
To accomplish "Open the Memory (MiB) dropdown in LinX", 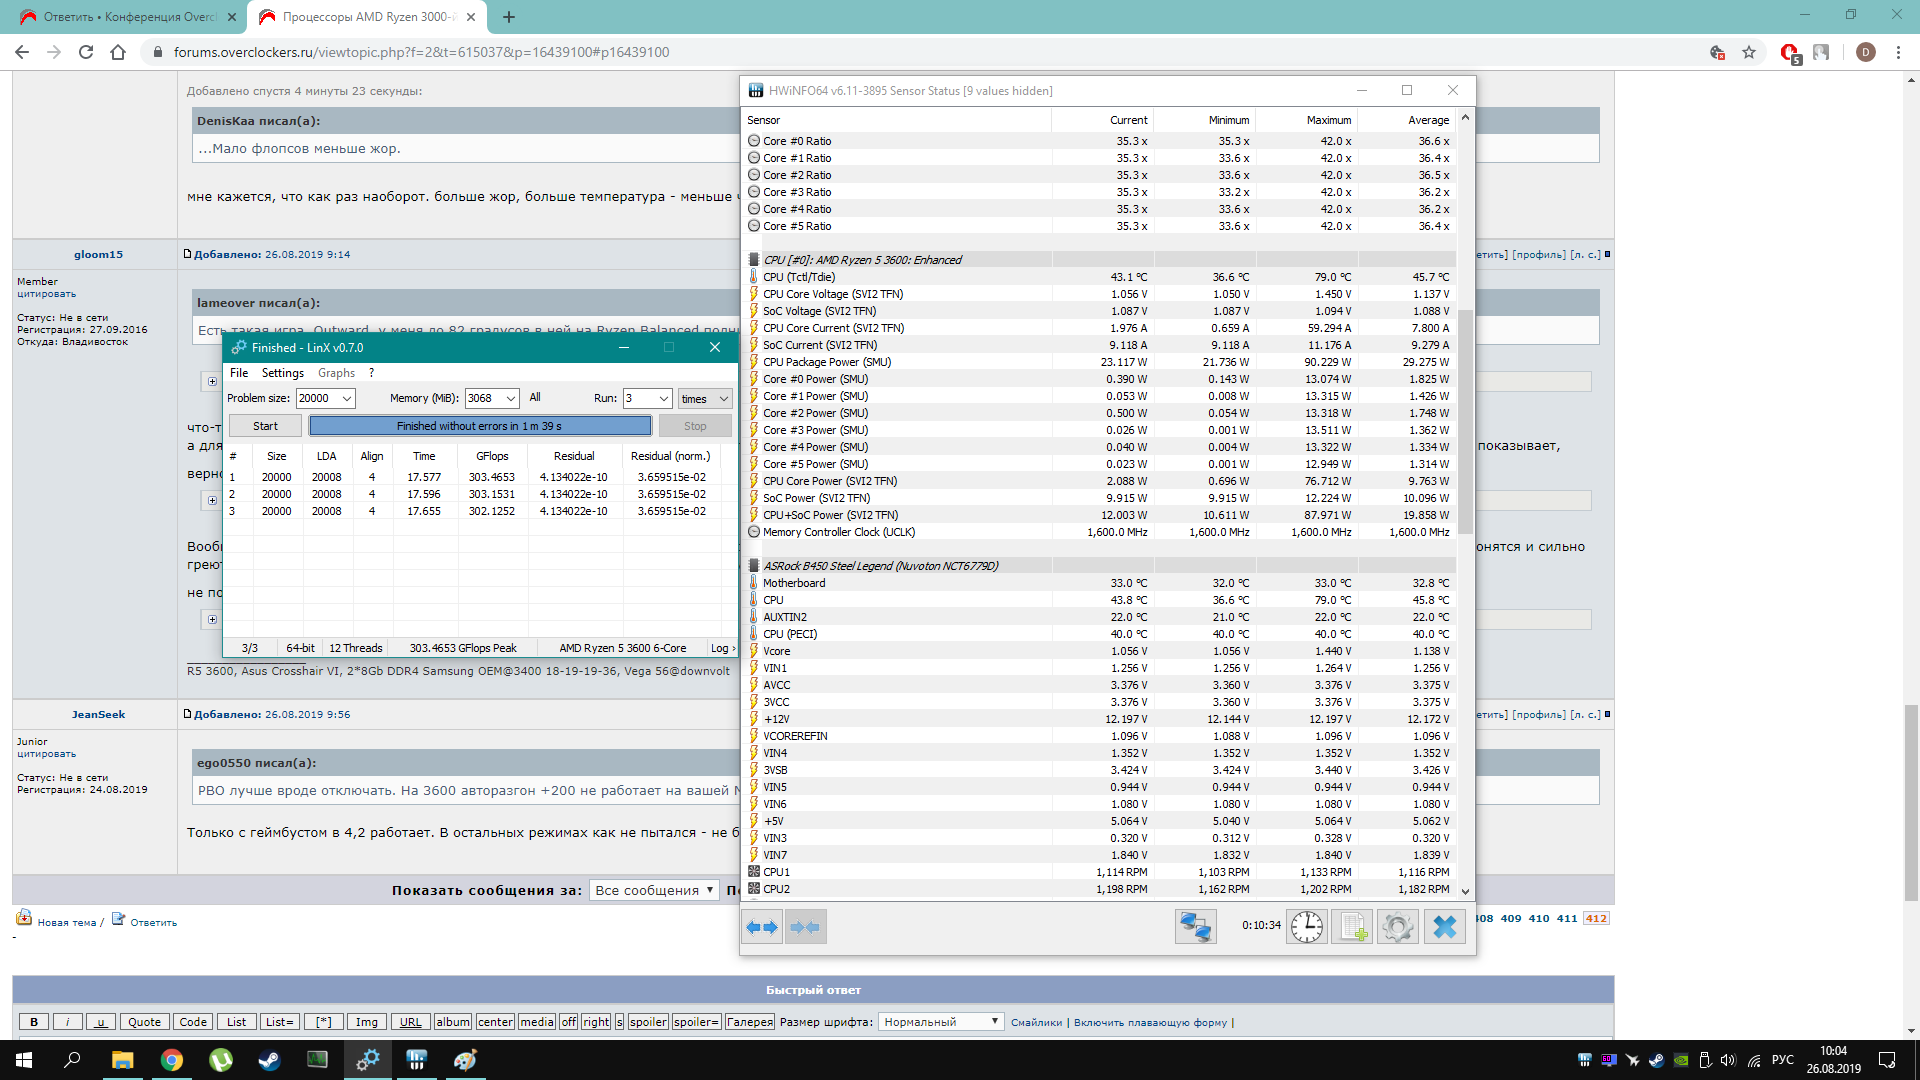I will pyautogui.click(x=510, y=398).
